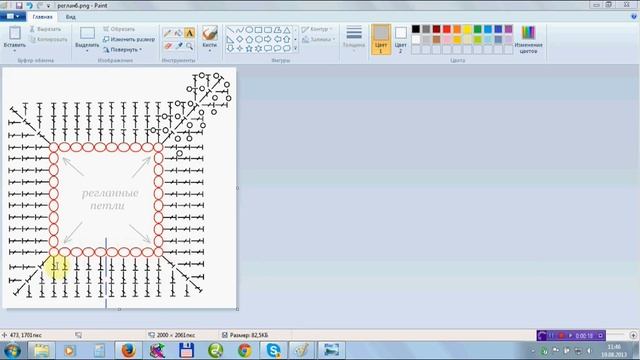
Task: Open Firefox from the taskbar
Action: 128,351
